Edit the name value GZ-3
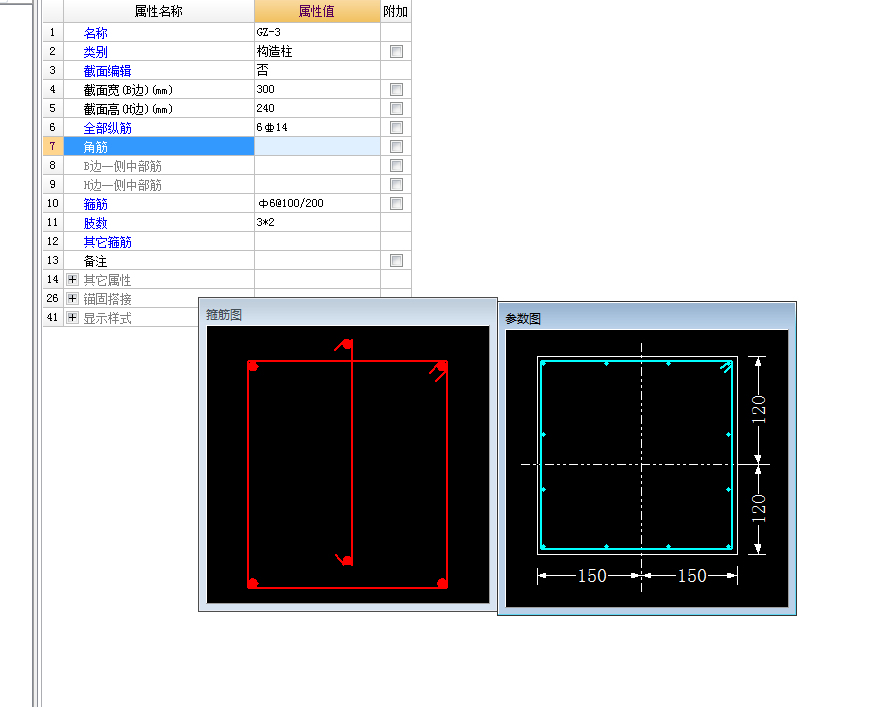Screen dimensions: 892x707 317,32
